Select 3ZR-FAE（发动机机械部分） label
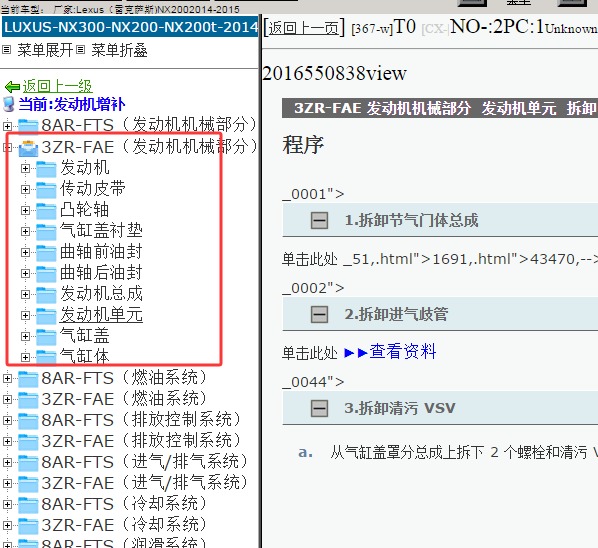This screenshot has height=548, width=598. point(150,147)
